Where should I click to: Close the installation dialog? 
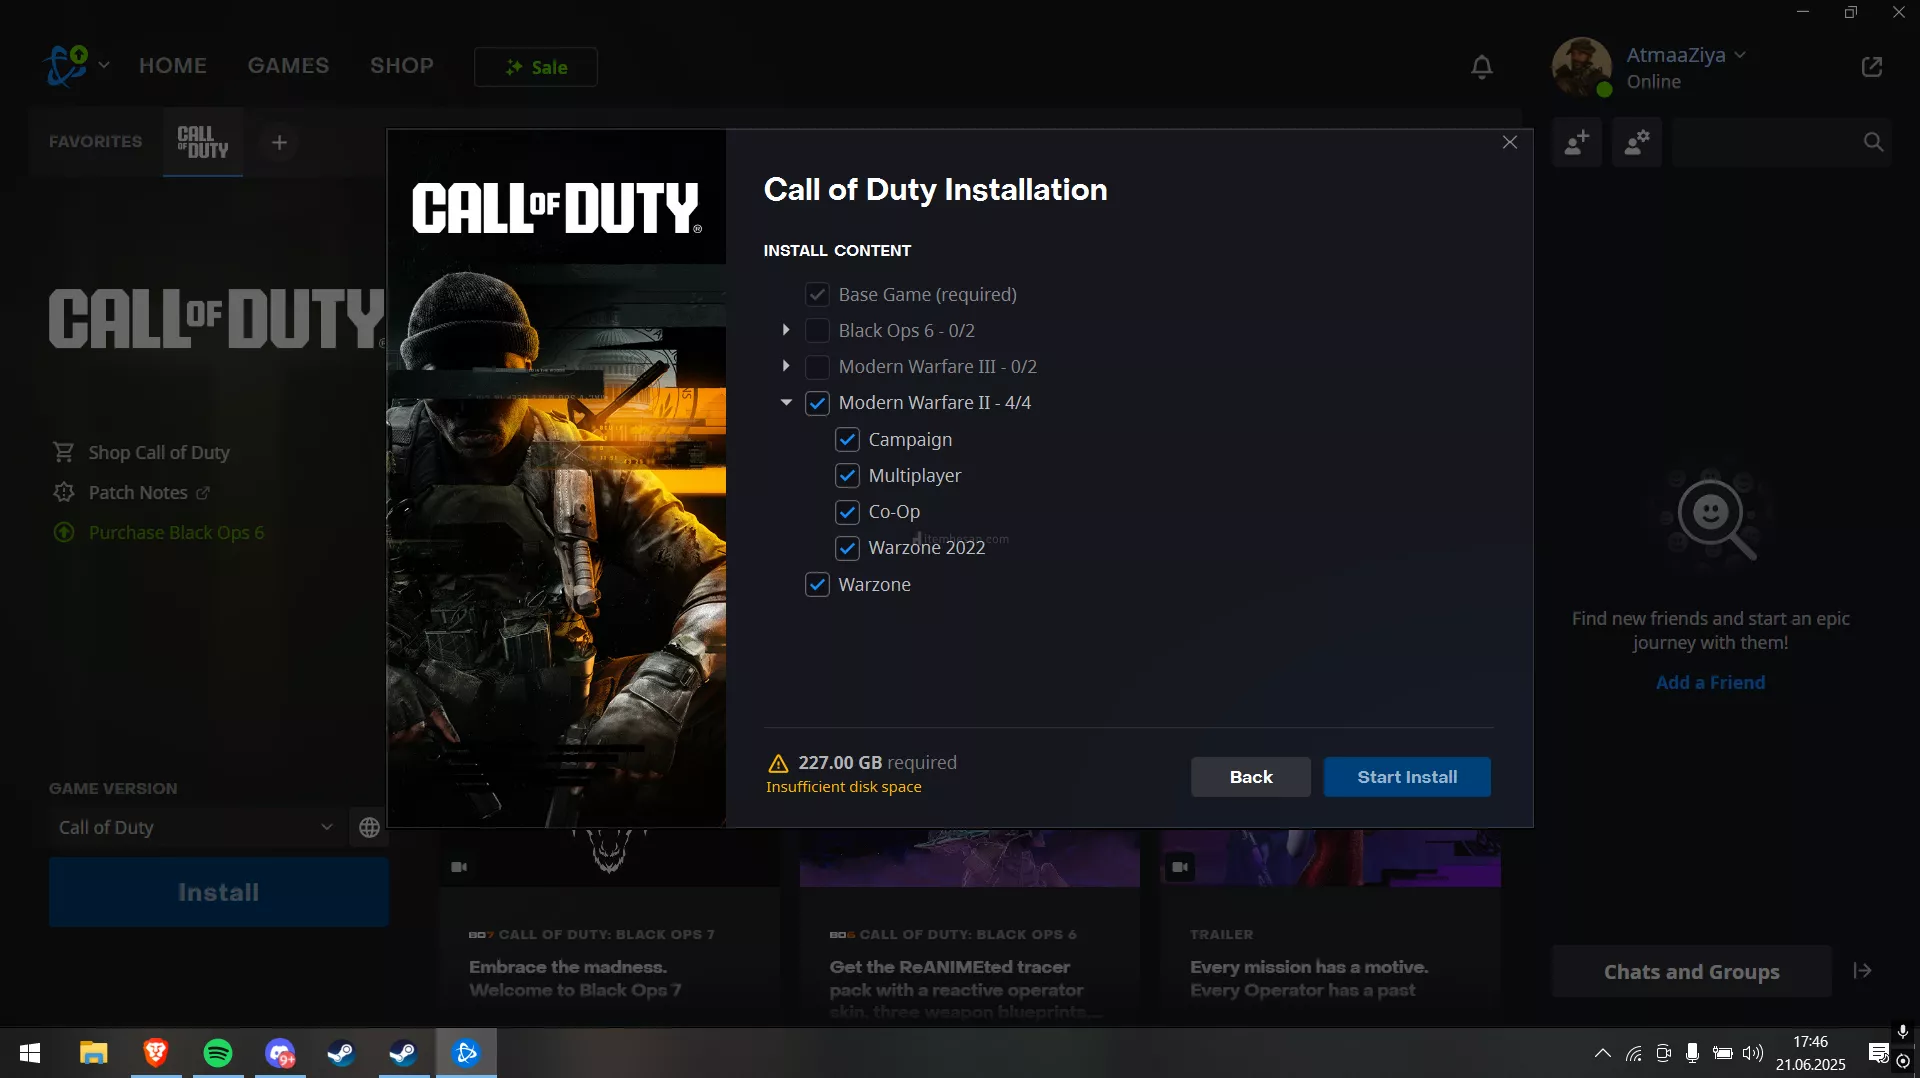tap(1509, 142)
